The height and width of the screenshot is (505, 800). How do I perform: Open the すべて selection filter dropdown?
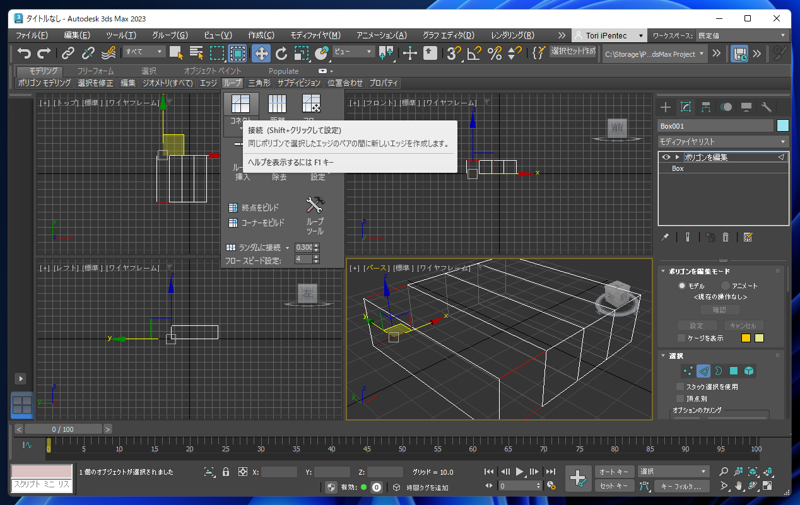coord(143,52)
